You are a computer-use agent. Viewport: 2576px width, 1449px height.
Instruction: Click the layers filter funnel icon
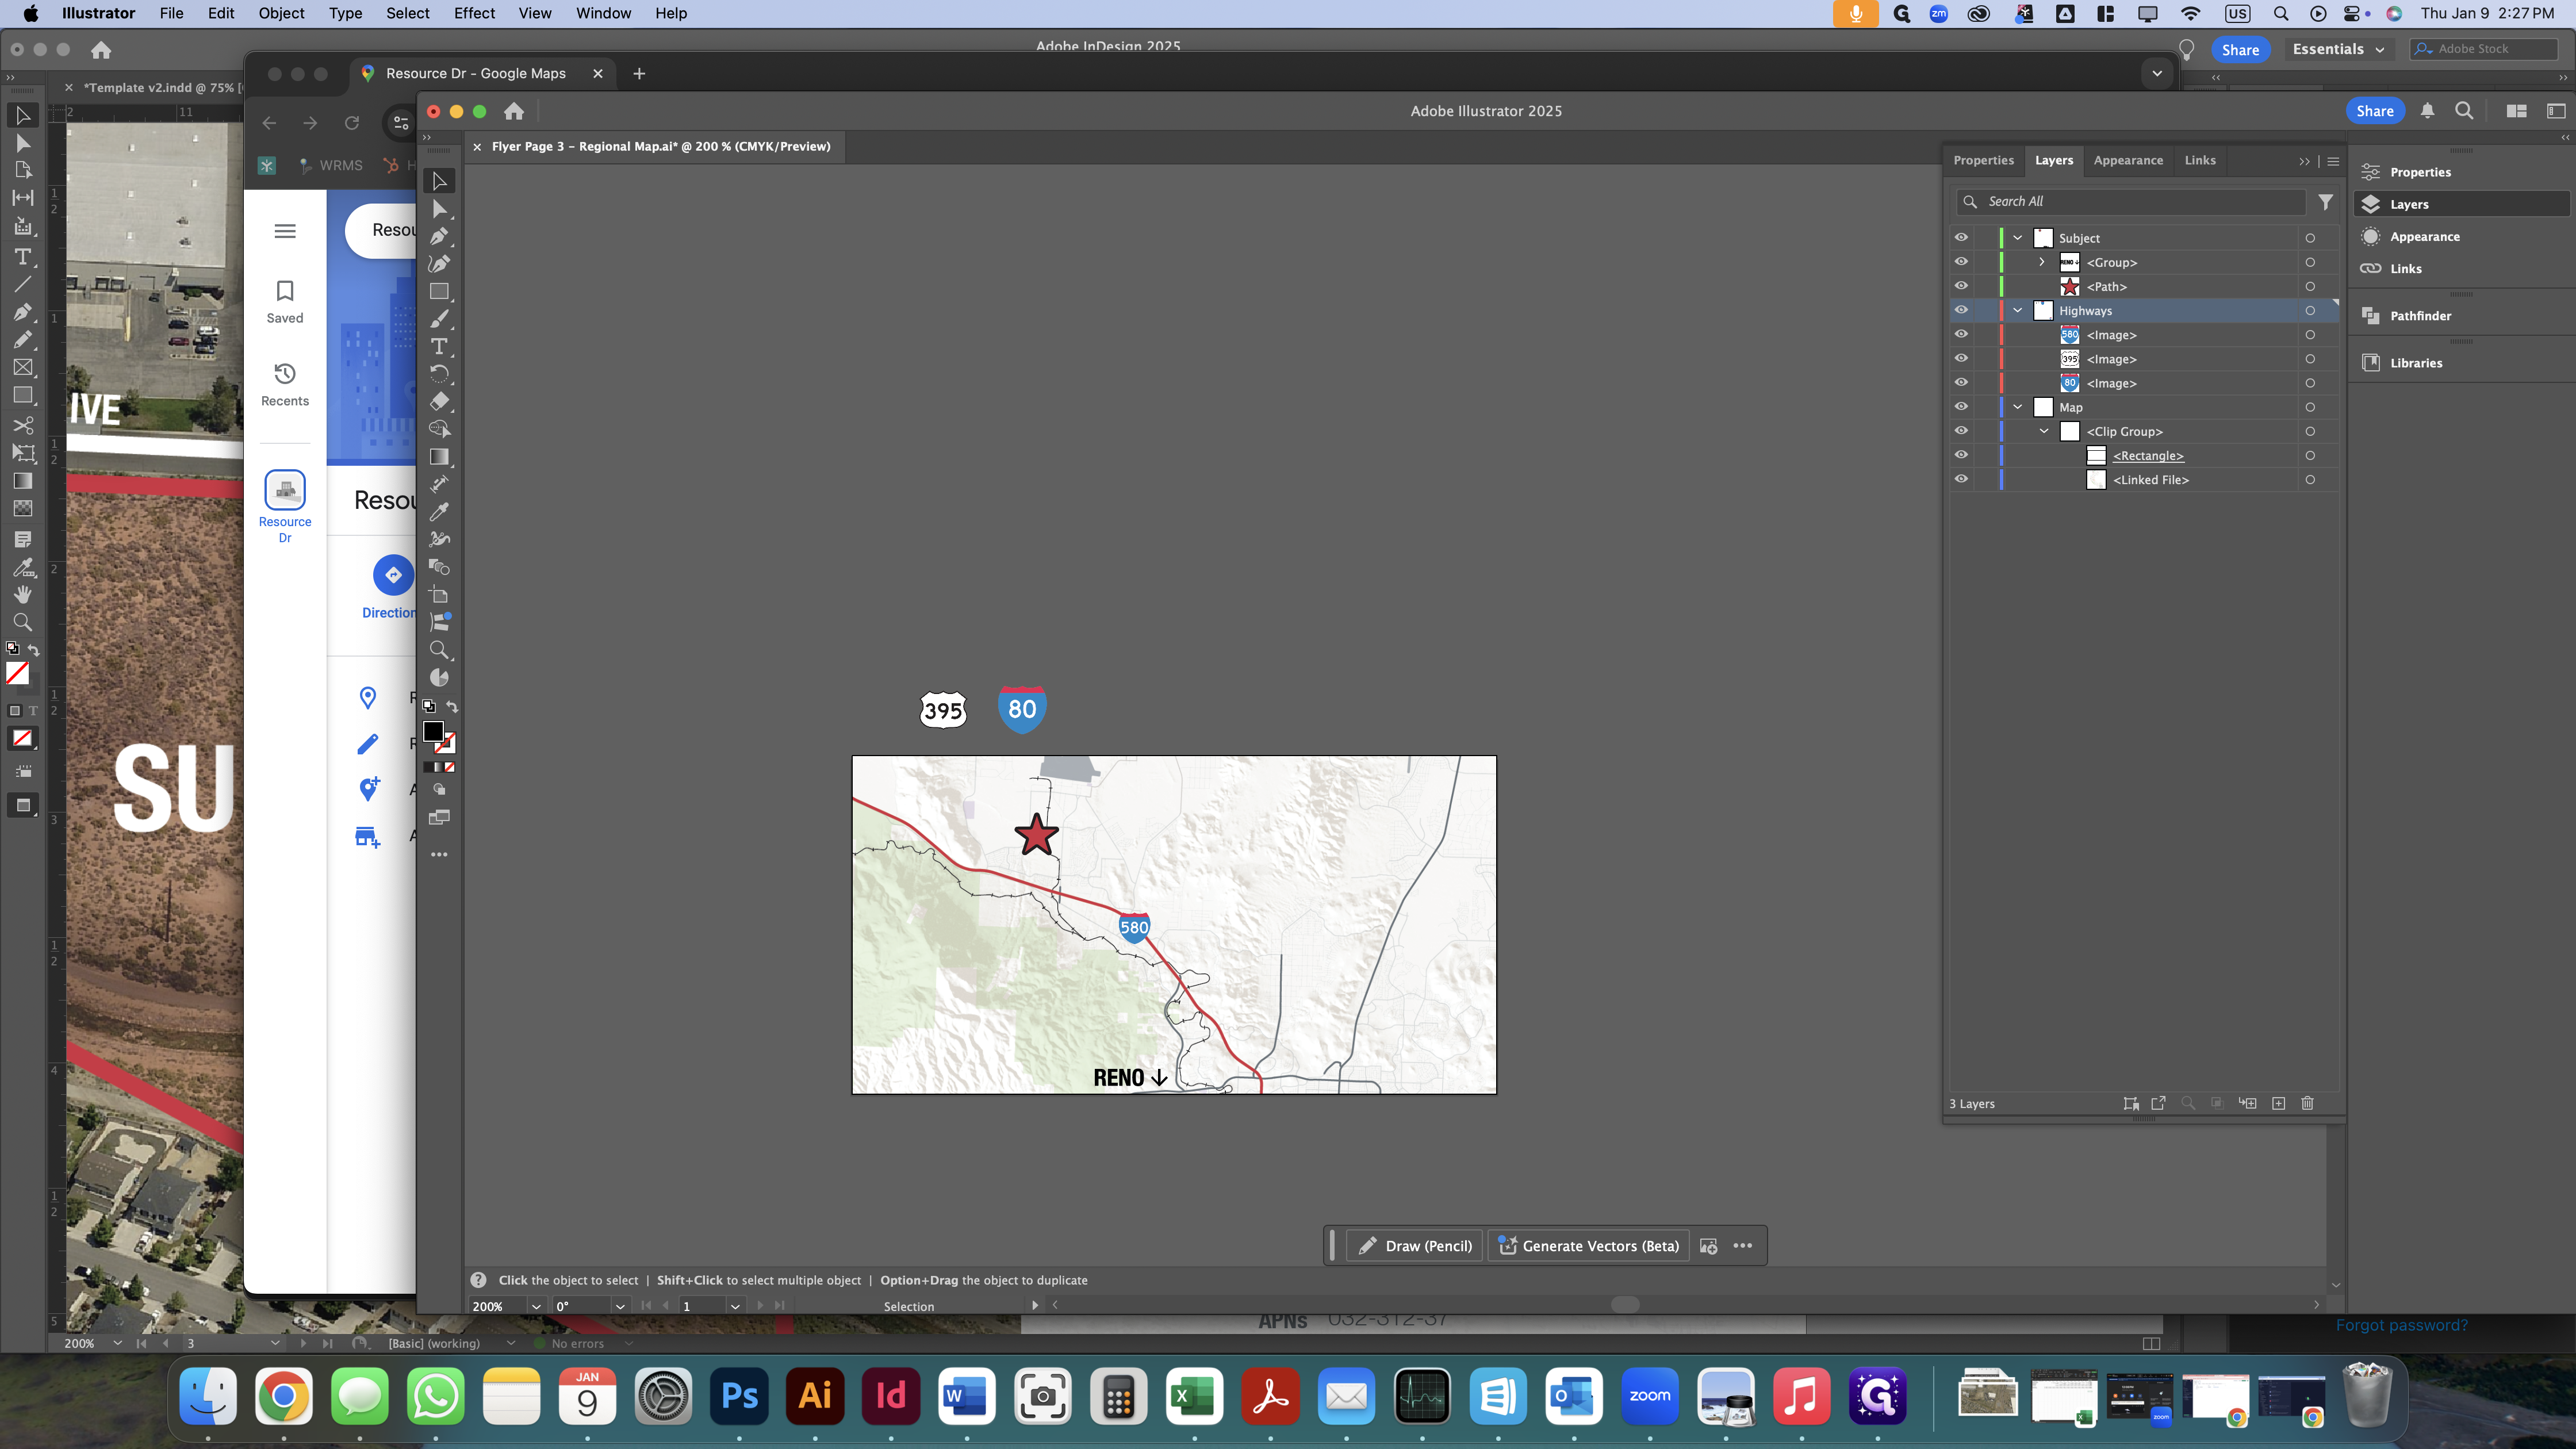pyautogui.click(x=2326, y=202)
